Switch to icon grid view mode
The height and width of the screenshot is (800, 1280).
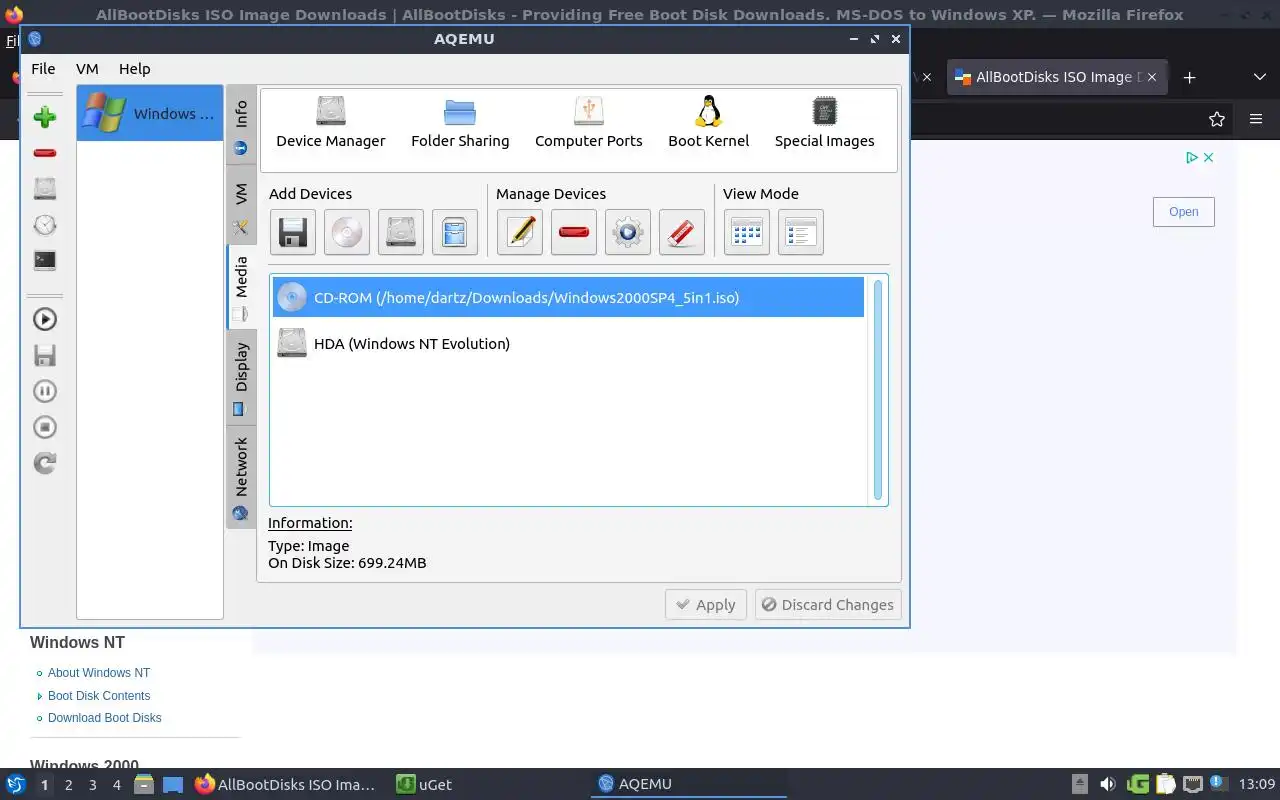[x=747, y=232]
